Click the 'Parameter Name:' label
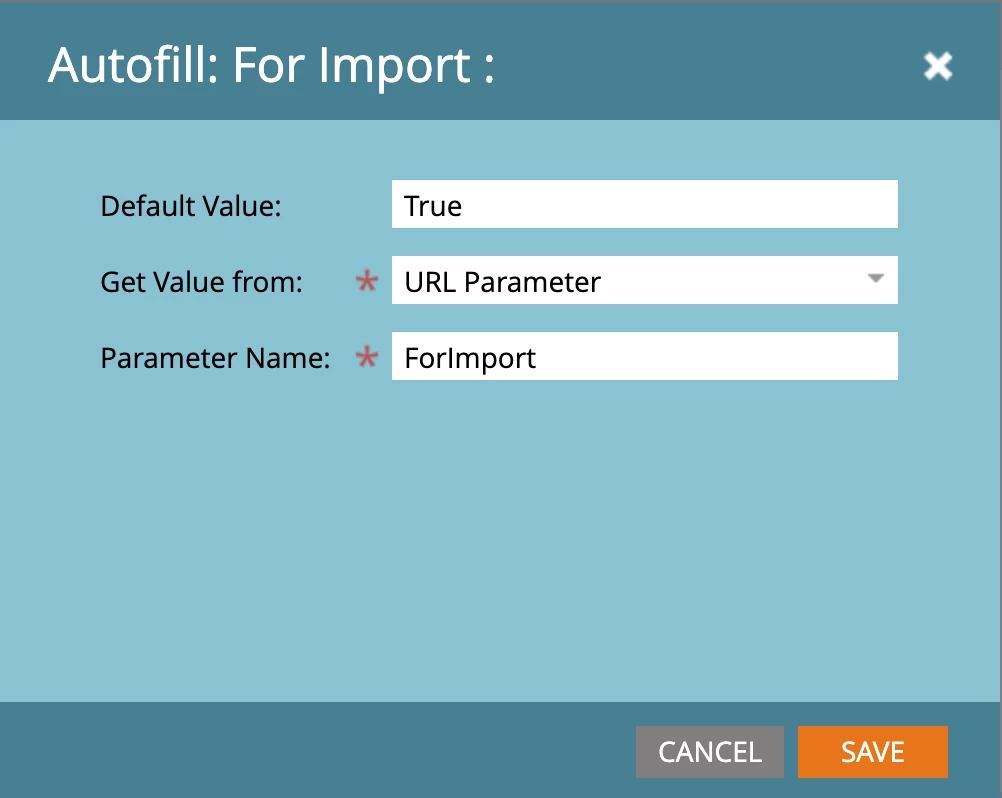This screenshot has width=1002, height=798. 215,358
